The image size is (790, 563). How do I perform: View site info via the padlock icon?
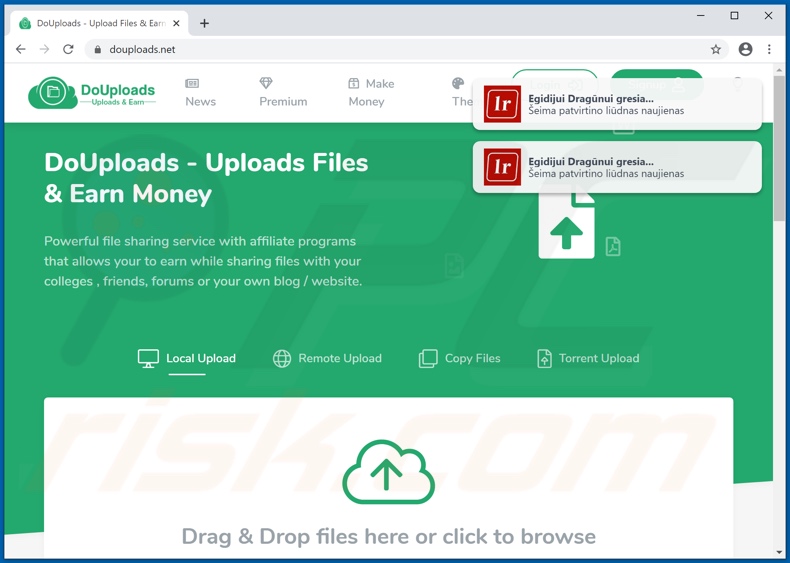98,49
